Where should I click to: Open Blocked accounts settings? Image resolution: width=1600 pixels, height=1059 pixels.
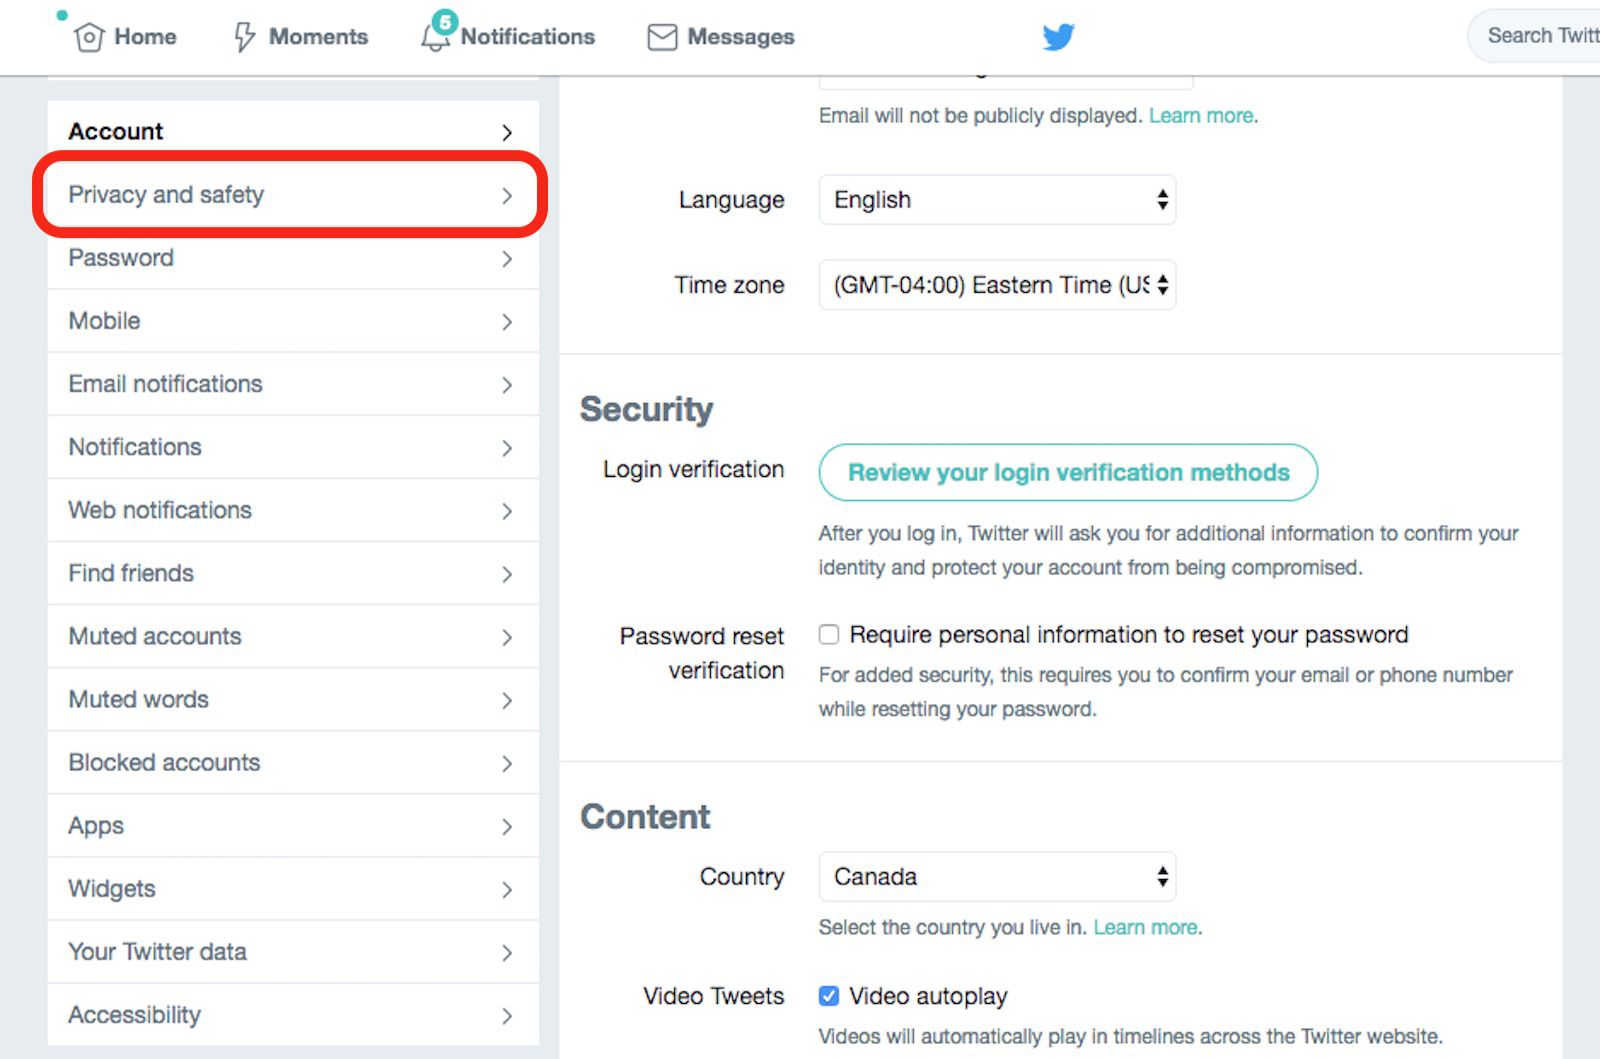point(164,763)
